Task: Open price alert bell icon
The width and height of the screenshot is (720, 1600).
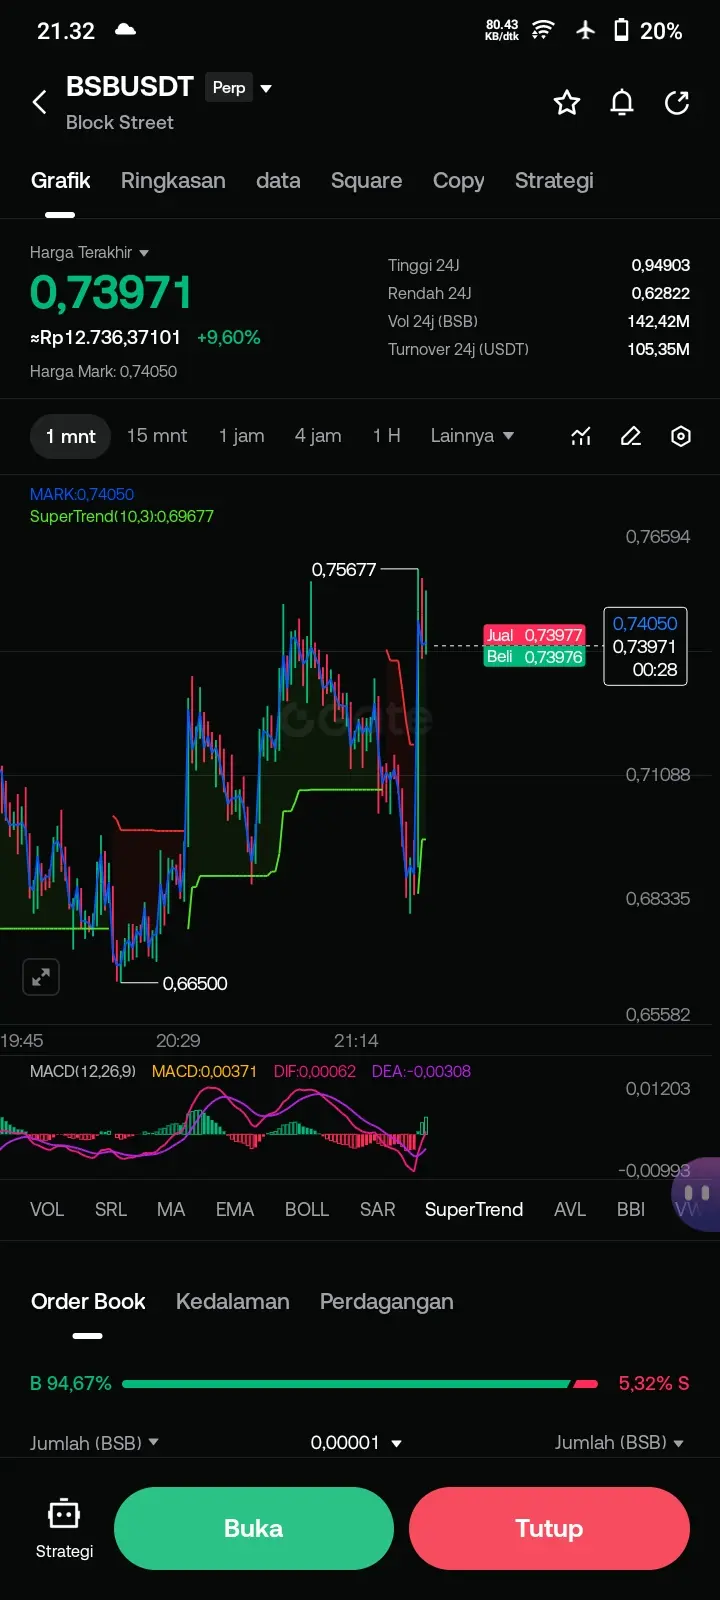Action: pyautogui.click(x=622, y=102)
